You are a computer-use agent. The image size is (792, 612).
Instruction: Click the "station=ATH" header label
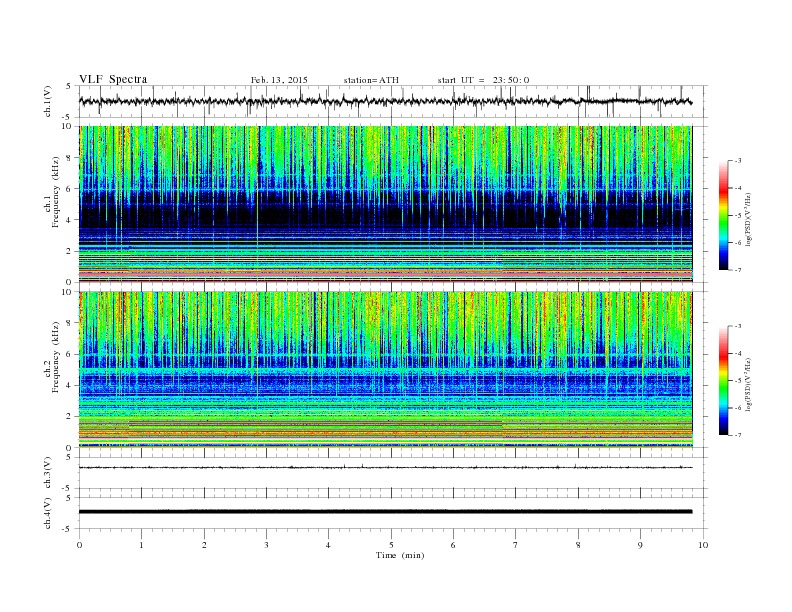371,80
